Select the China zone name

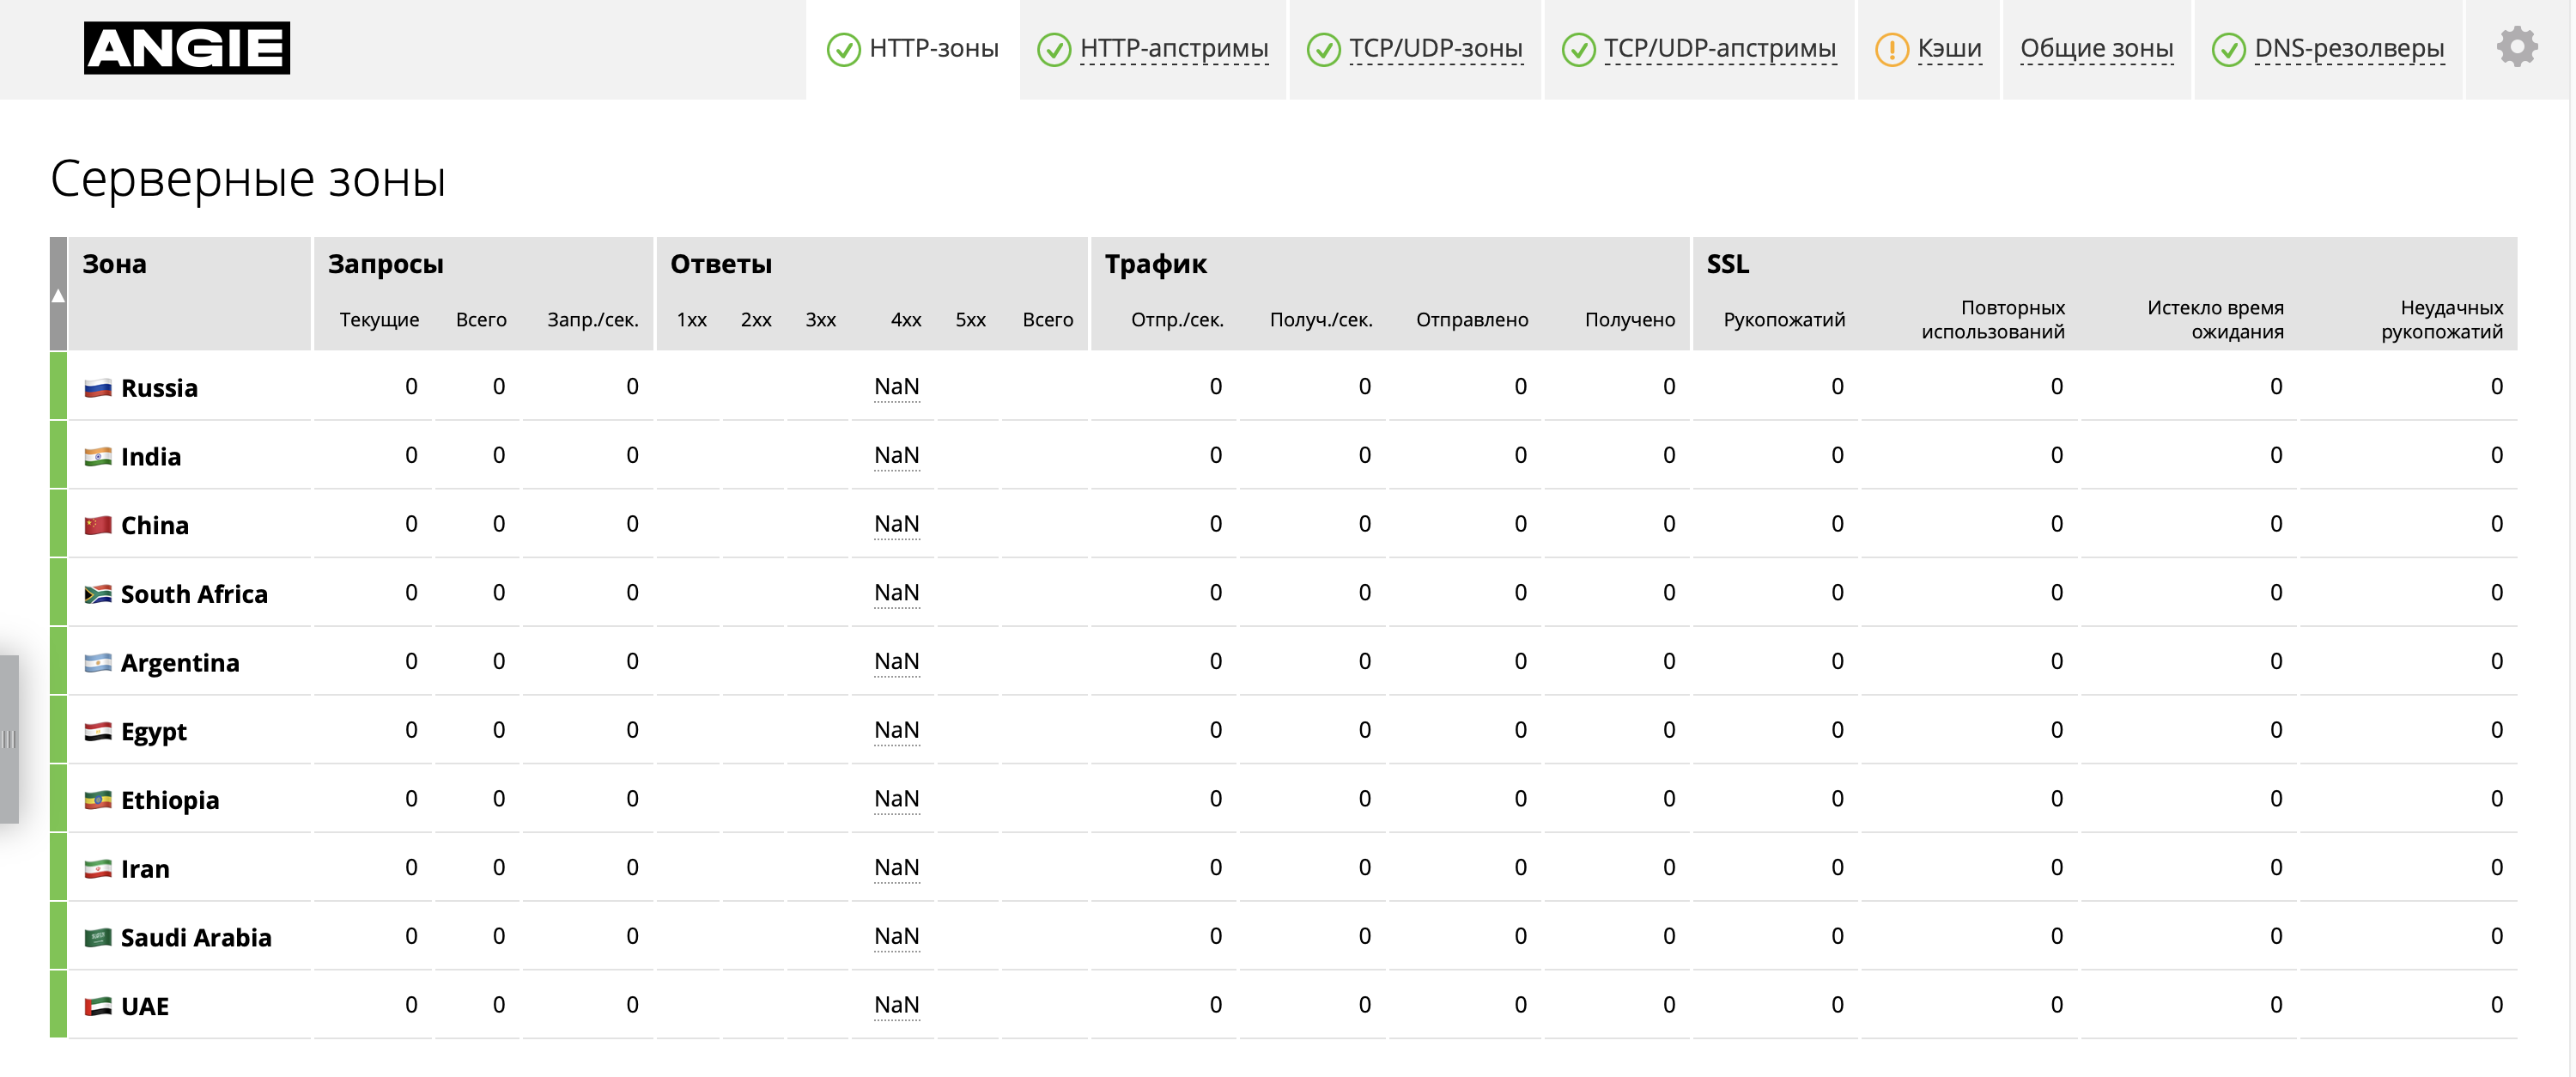point(155,525)
